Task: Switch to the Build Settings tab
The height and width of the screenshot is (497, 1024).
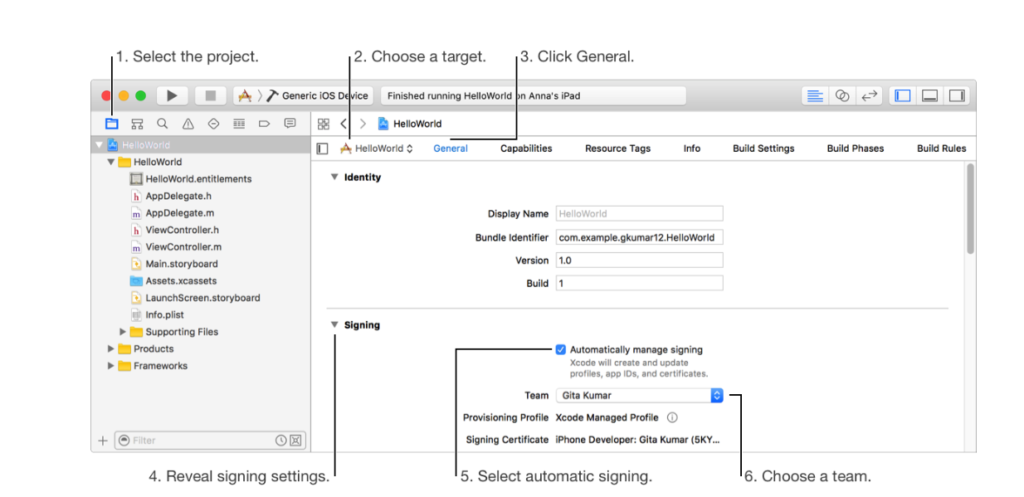Action: click(763, 148)
